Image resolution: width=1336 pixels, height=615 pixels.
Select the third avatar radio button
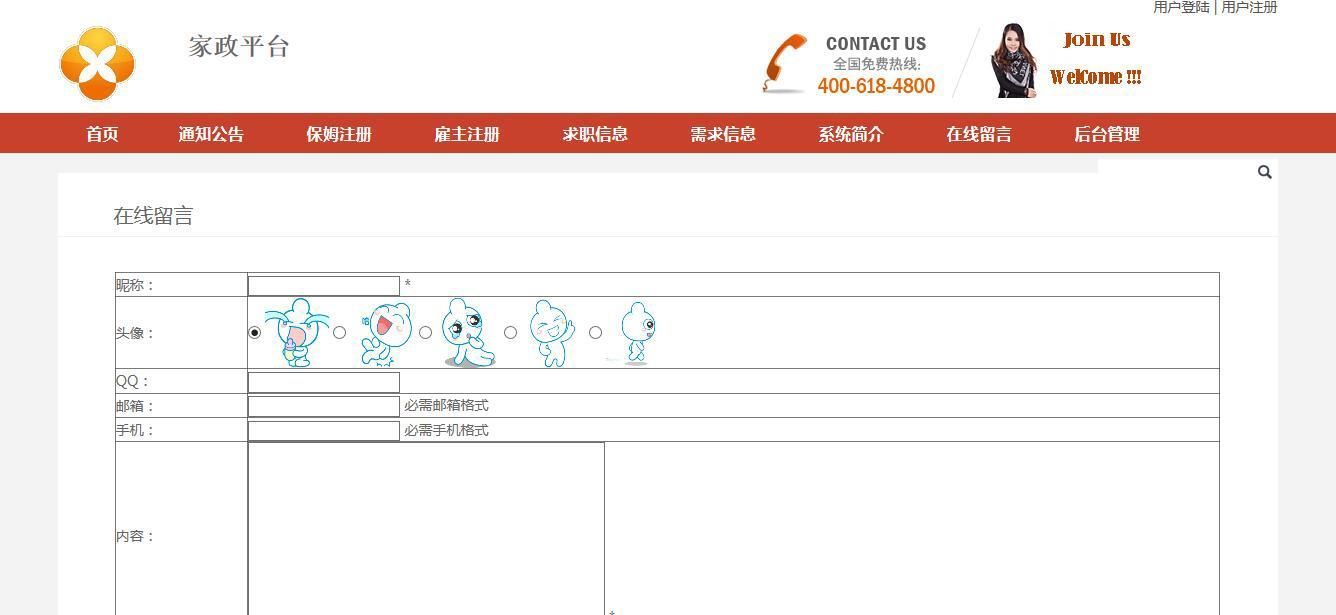pos(425,332)
